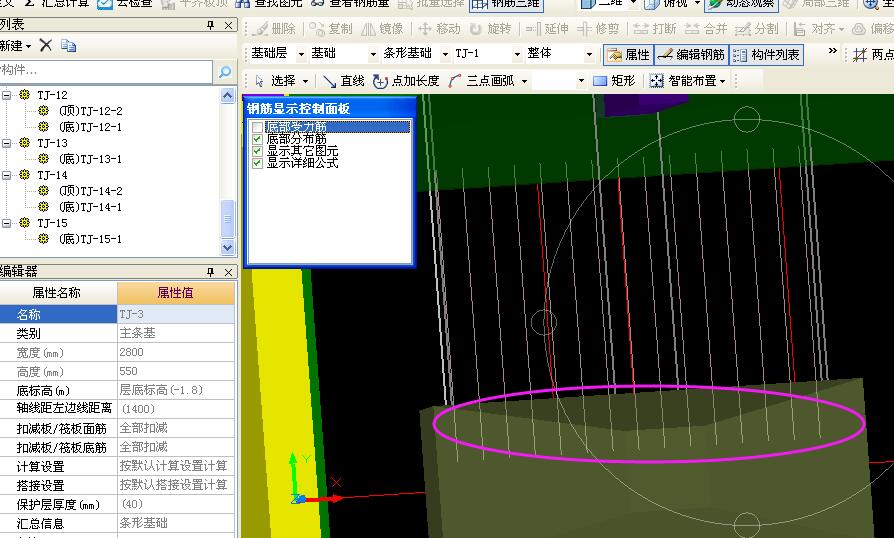
Task: Choose the 矩形 rectangle tool
Action: click(x=614, y=81)
